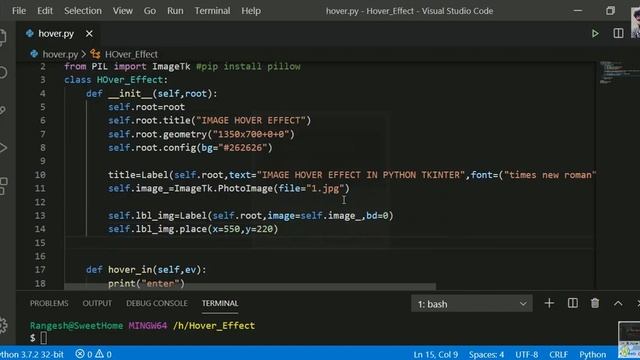The width and height of the screenshot is (640, 360).
Task: Click 'hover_in' function name on line 17
Action: [130, 270]
